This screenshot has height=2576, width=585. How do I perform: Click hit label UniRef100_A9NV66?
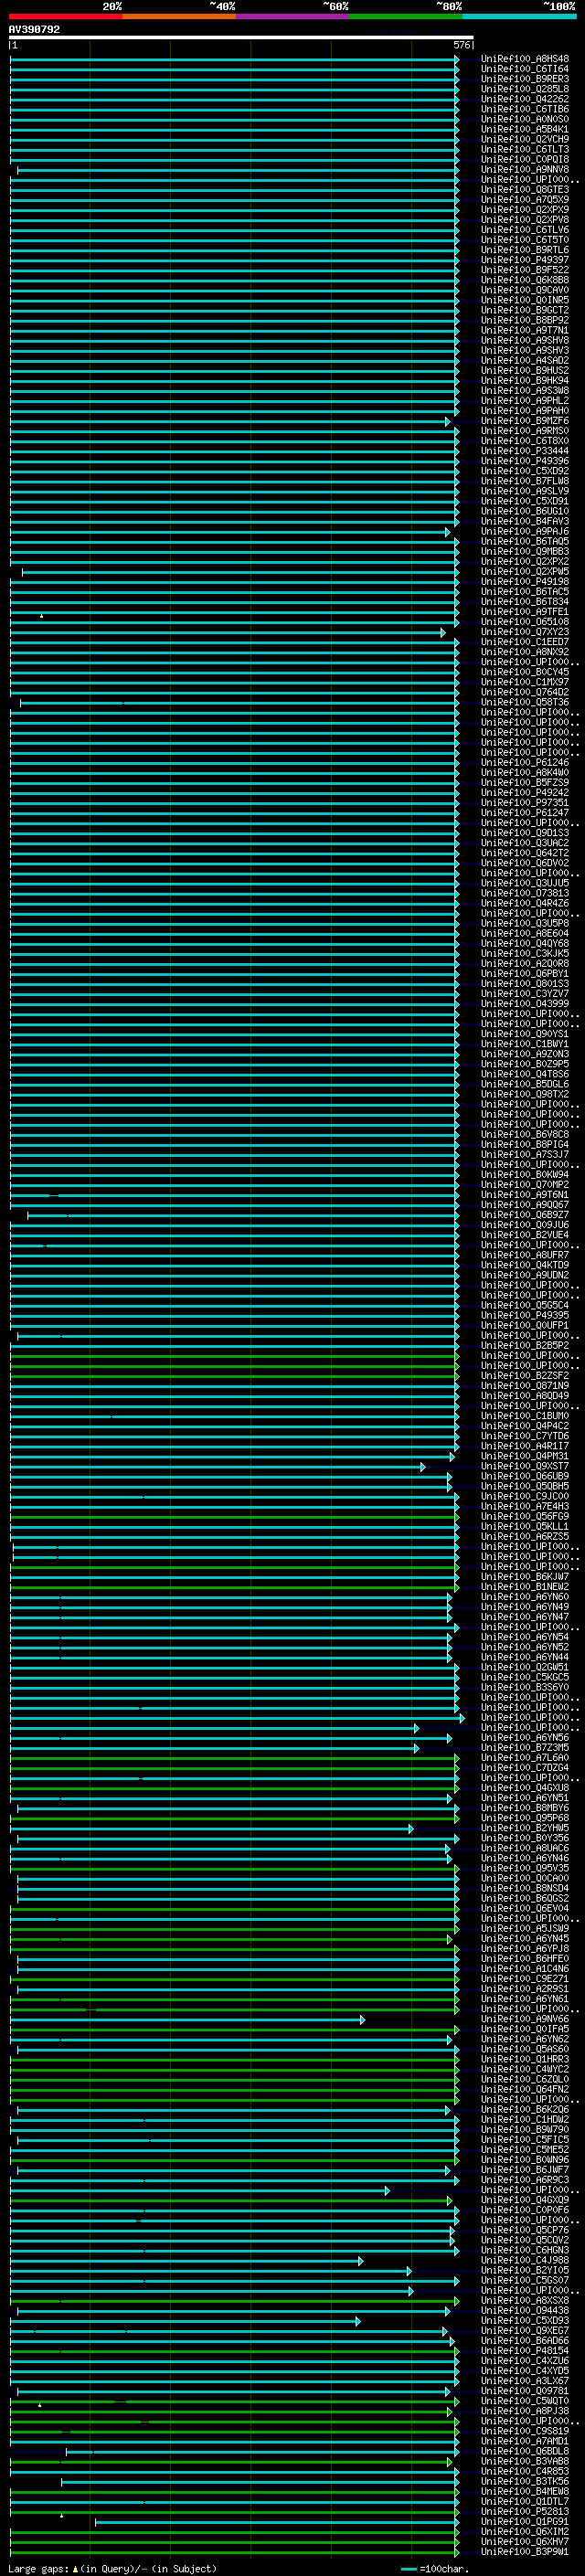pyautogui.click(x=525, y=2019)
